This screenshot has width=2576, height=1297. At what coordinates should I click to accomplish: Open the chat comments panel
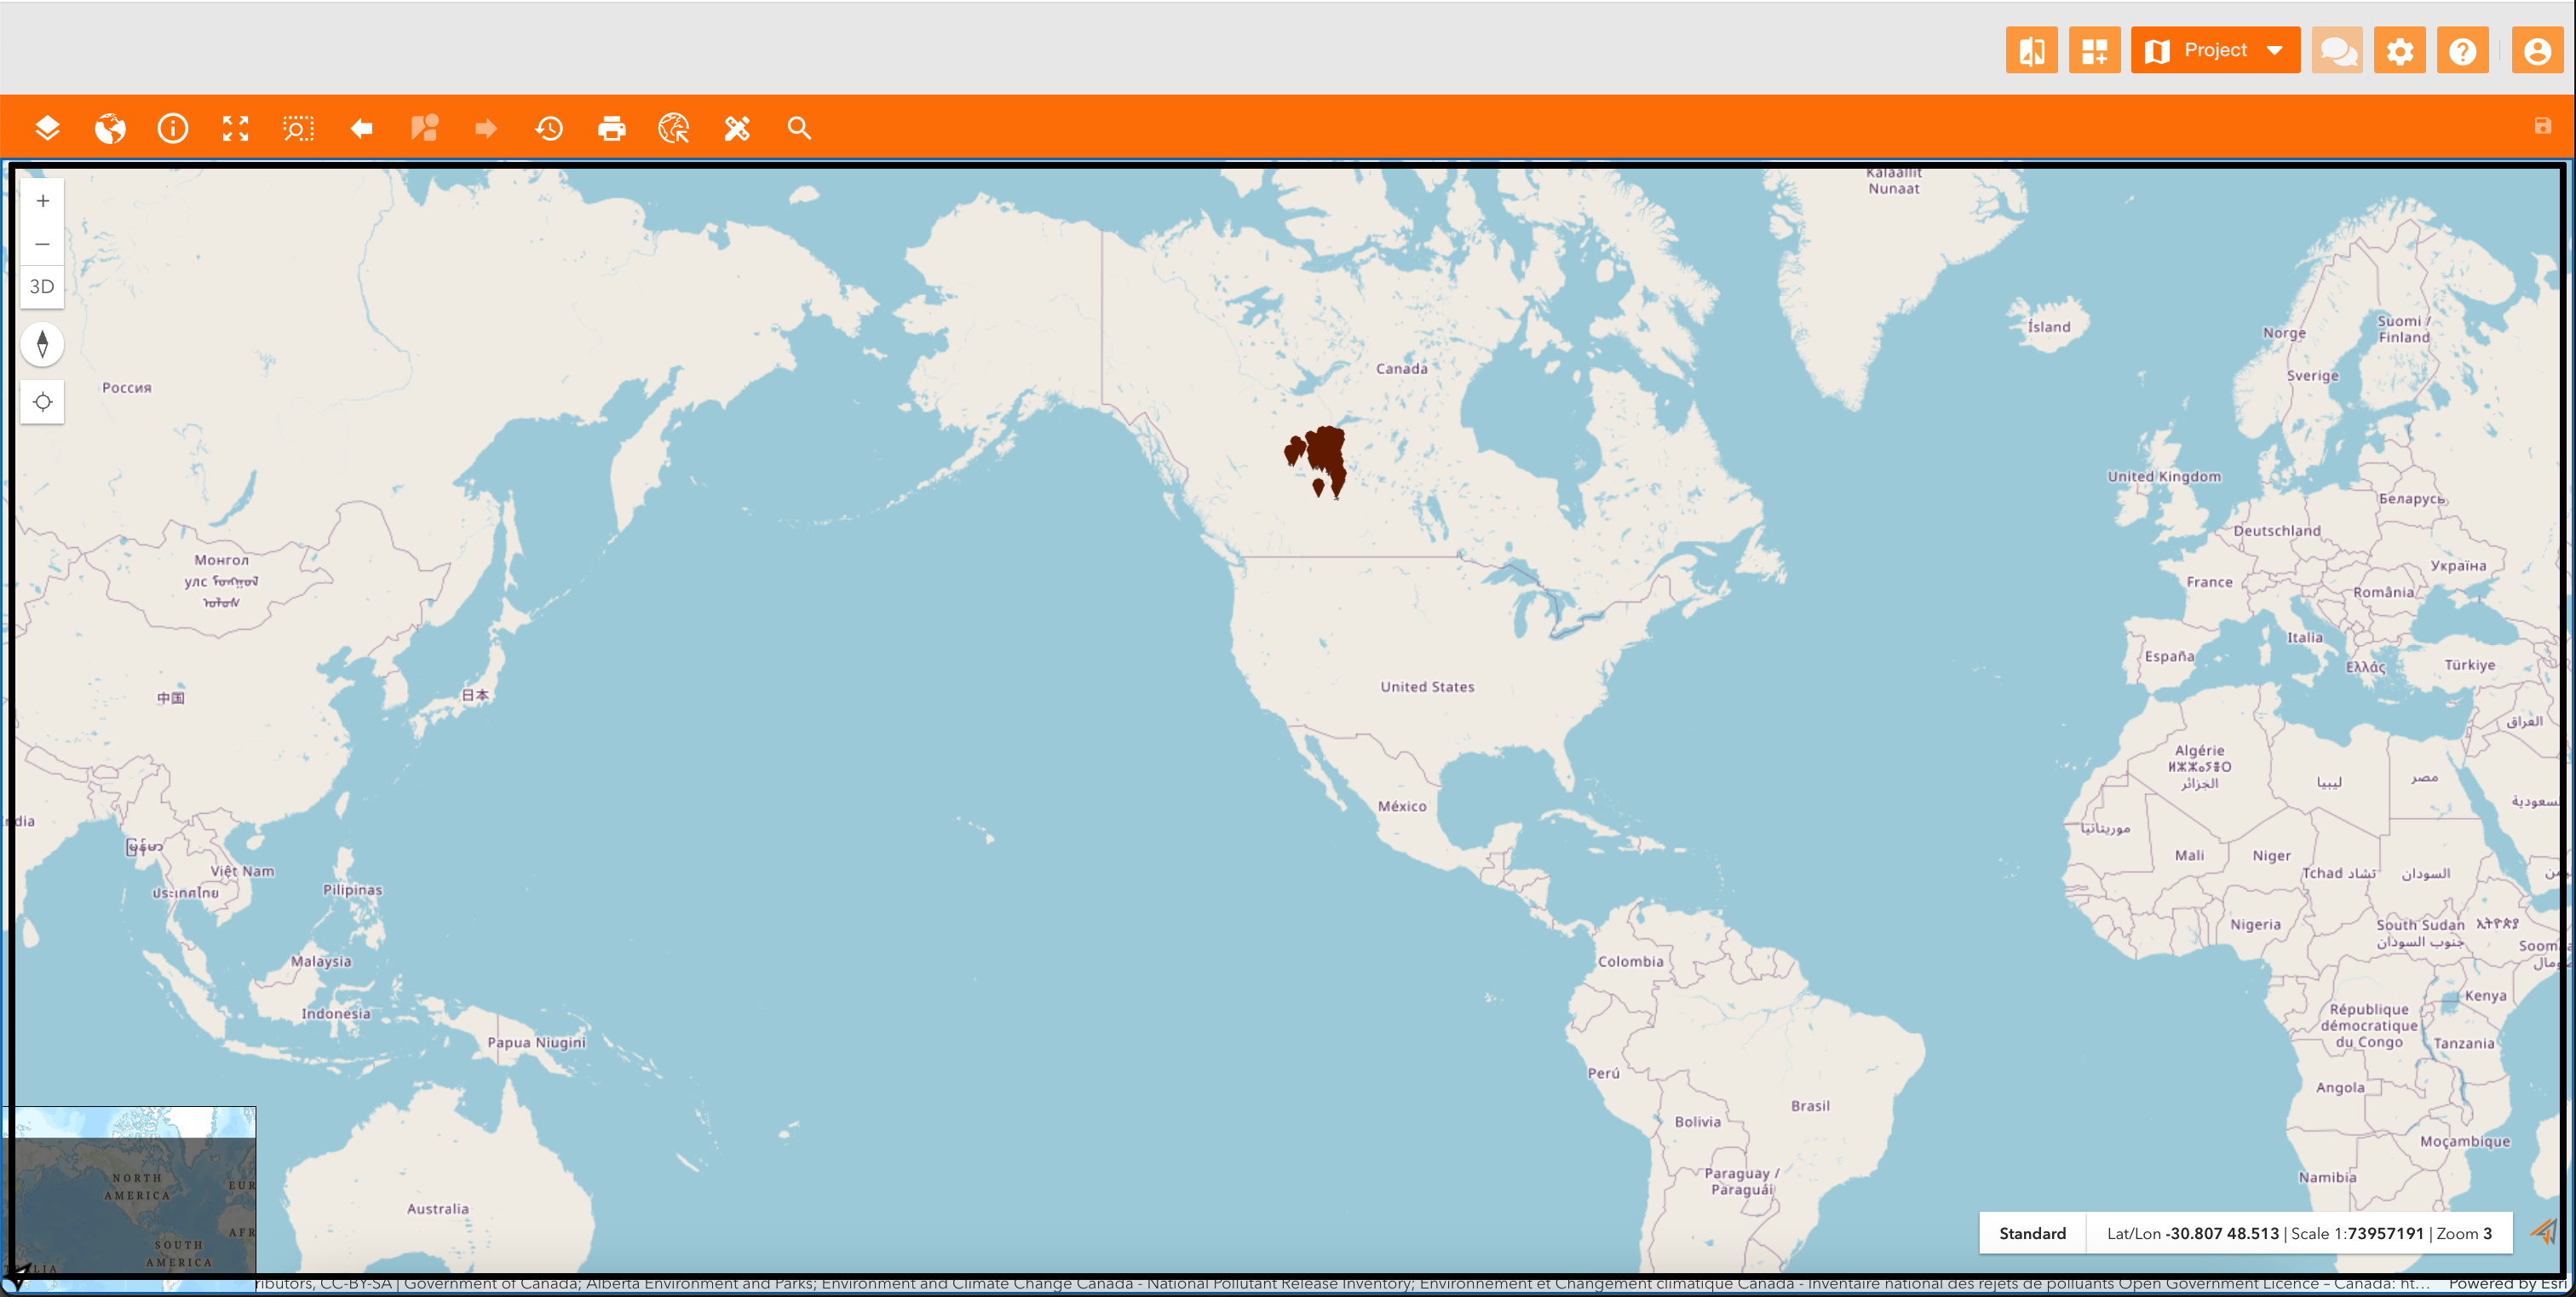[x=2338, y=50]
